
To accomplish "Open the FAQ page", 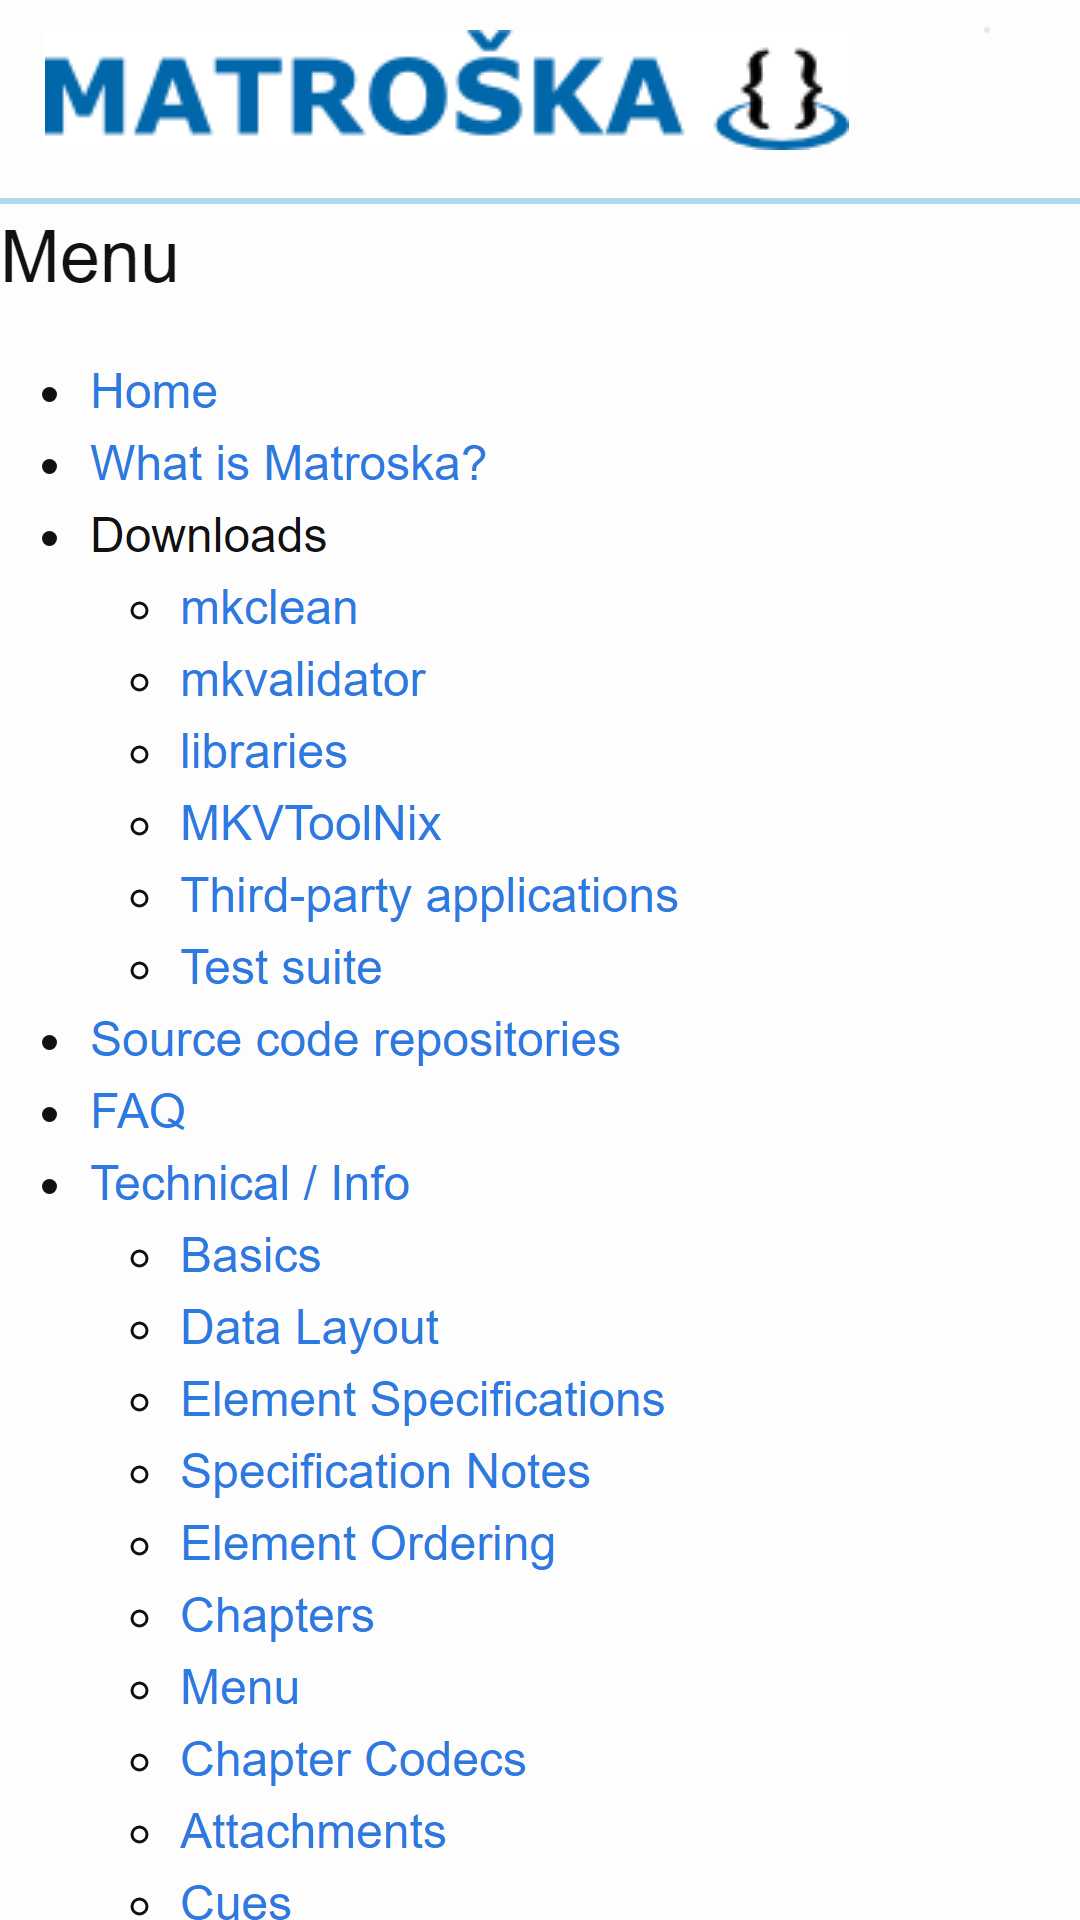I will point(138,1112).
